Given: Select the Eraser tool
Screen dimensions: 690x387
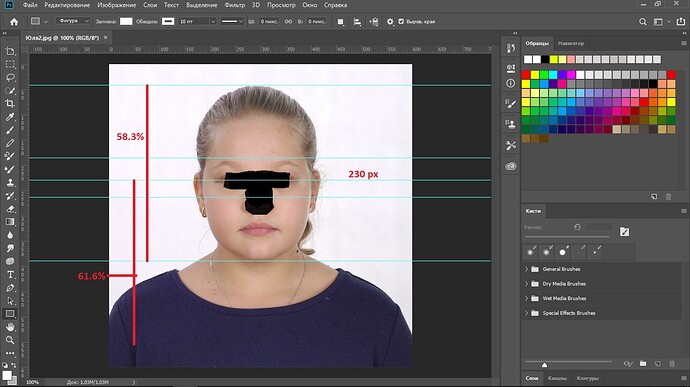Looking at the screenshot, I should 10,209.
